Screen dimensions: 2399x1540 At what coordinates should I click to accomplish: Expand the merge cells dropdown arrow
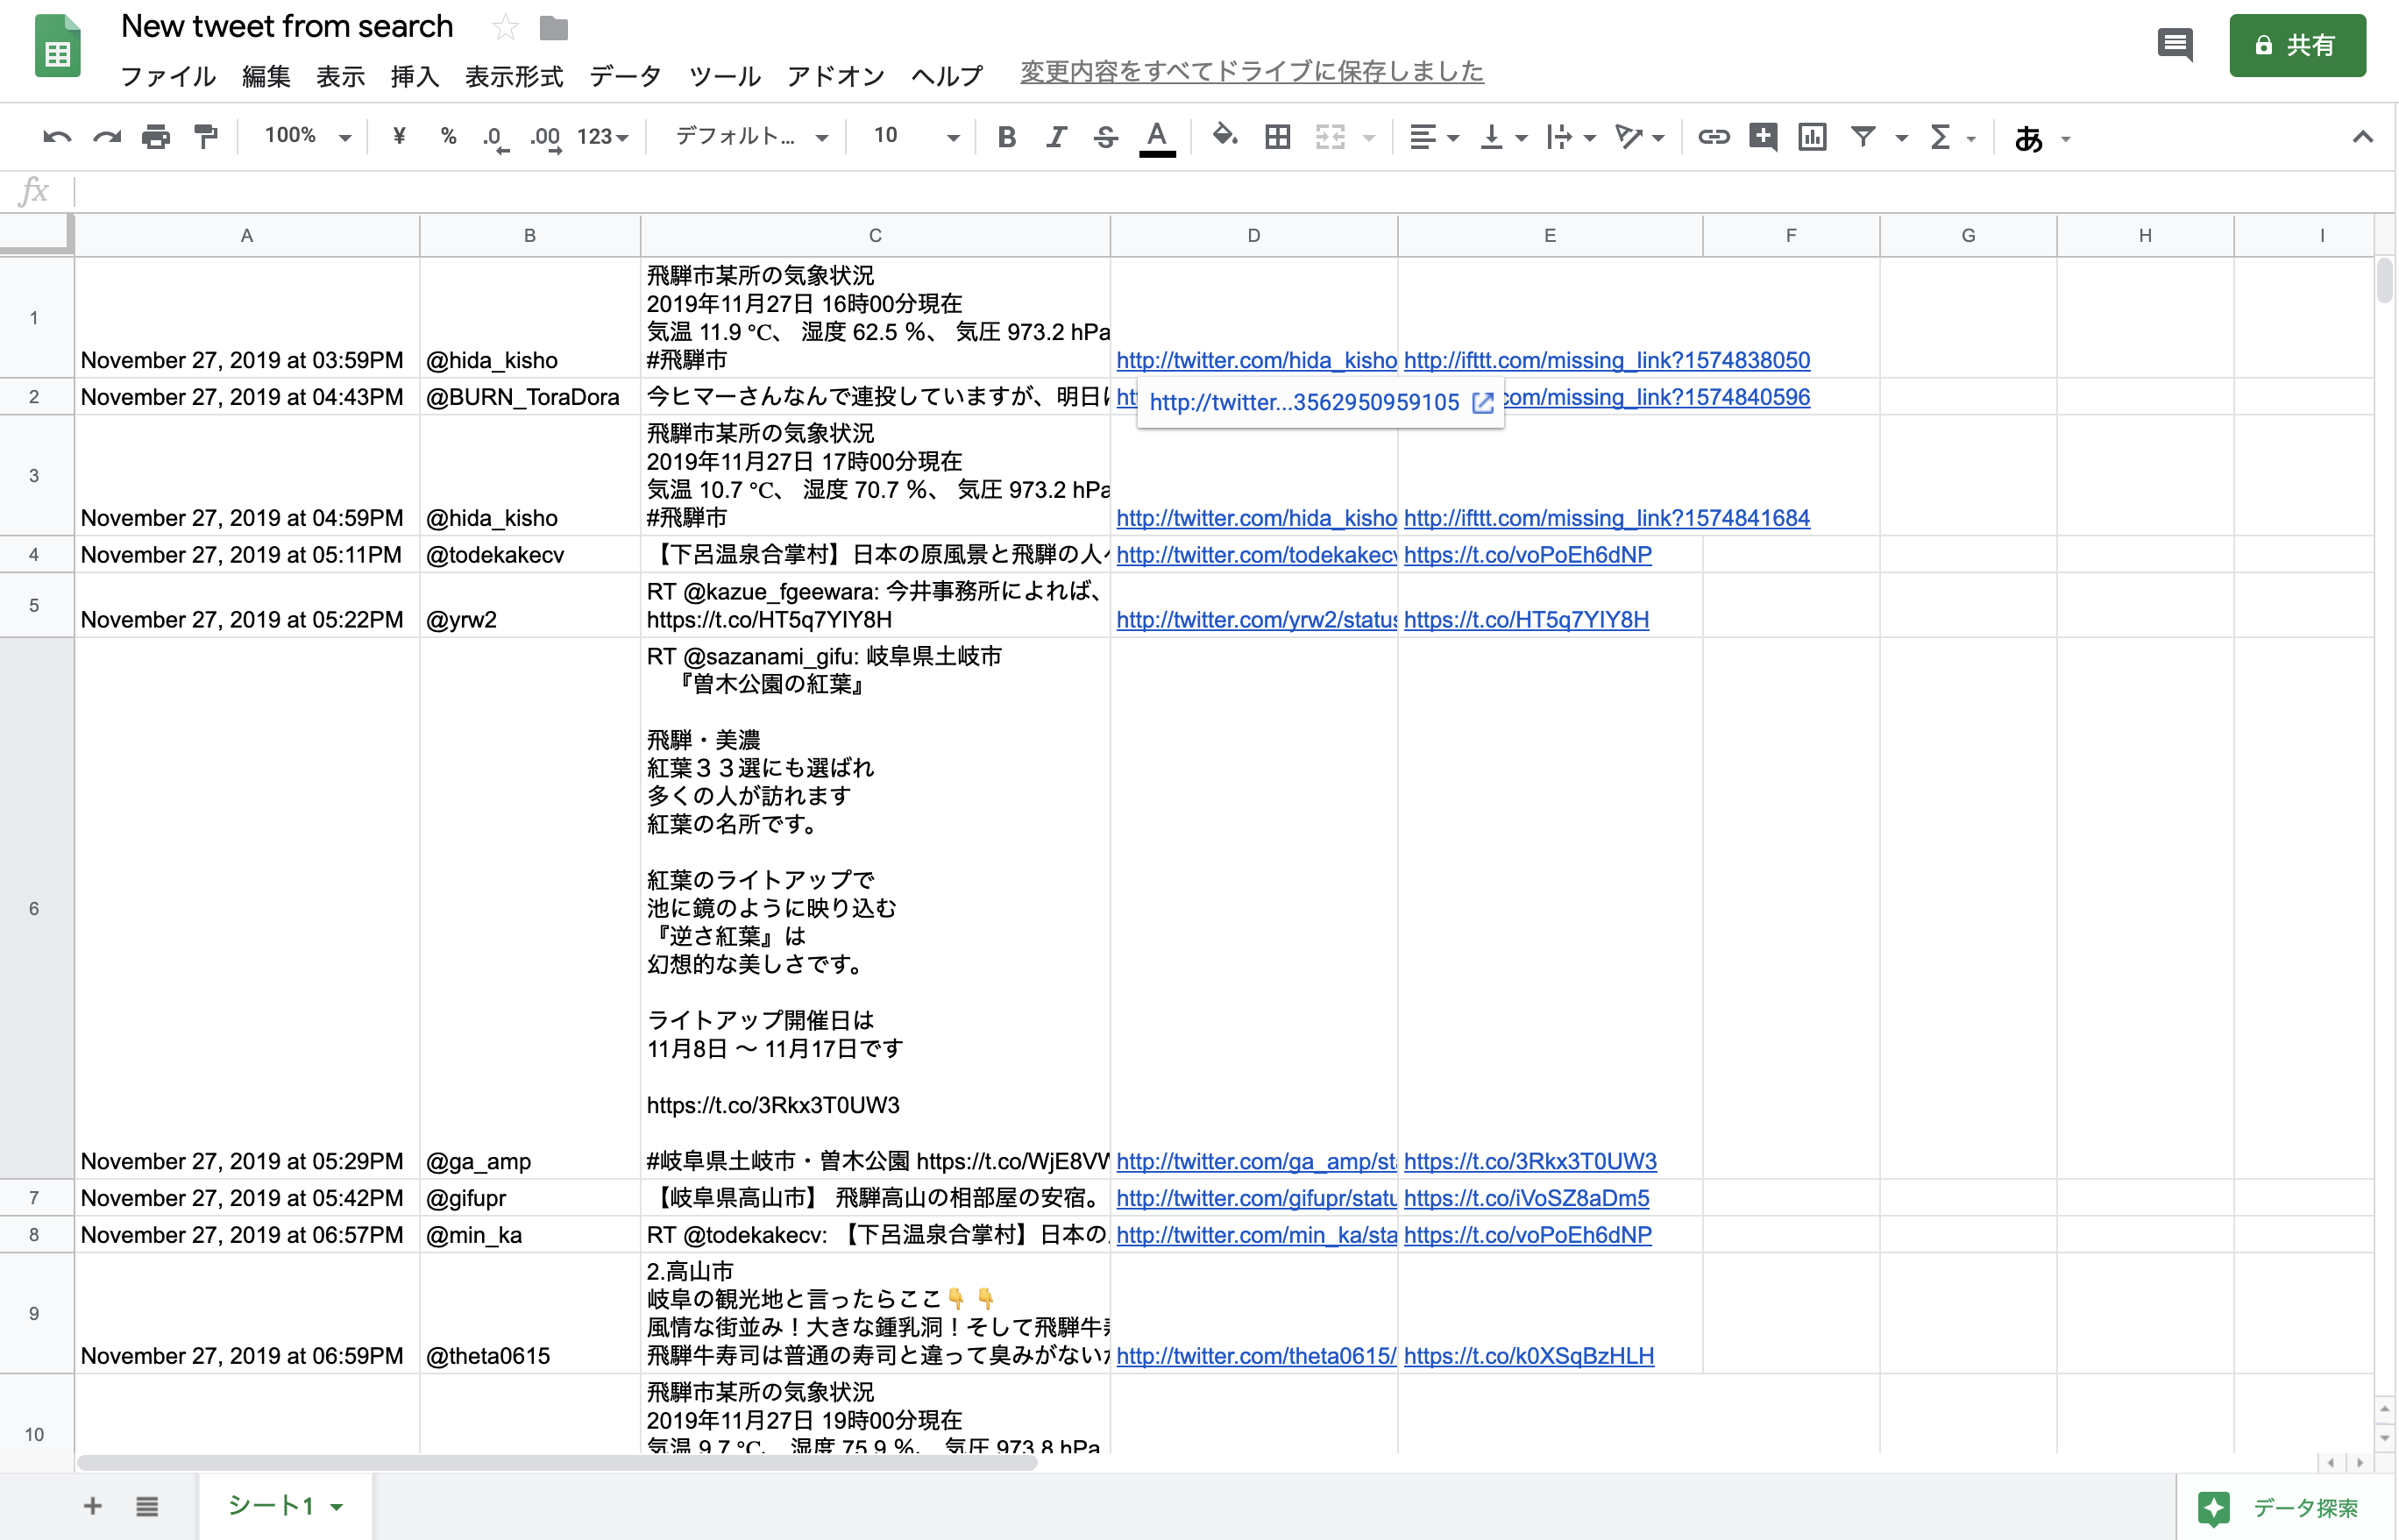[1369, 138]
